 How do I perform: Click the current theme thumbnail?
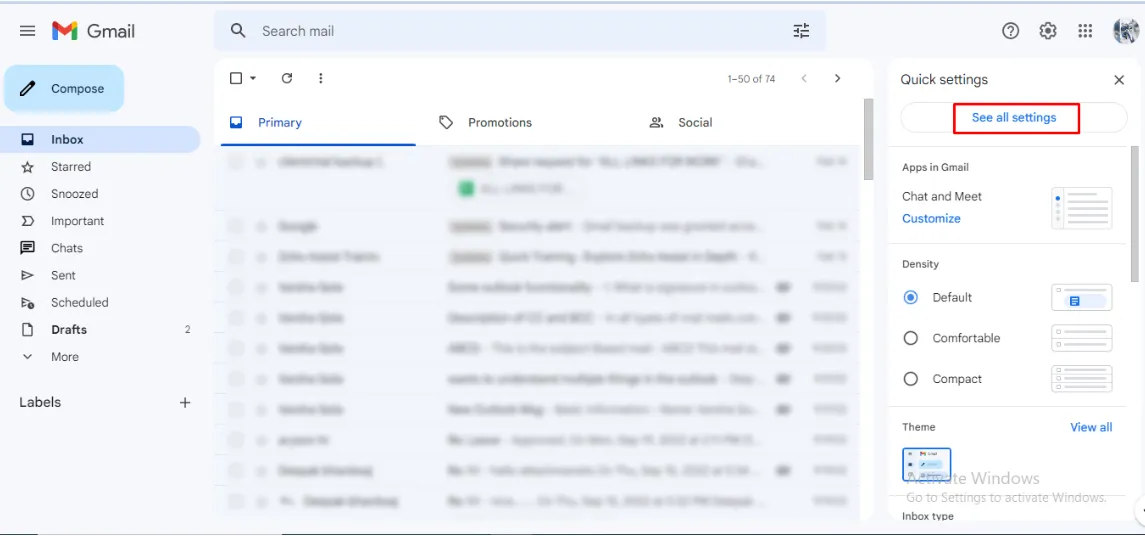point(927,464)
